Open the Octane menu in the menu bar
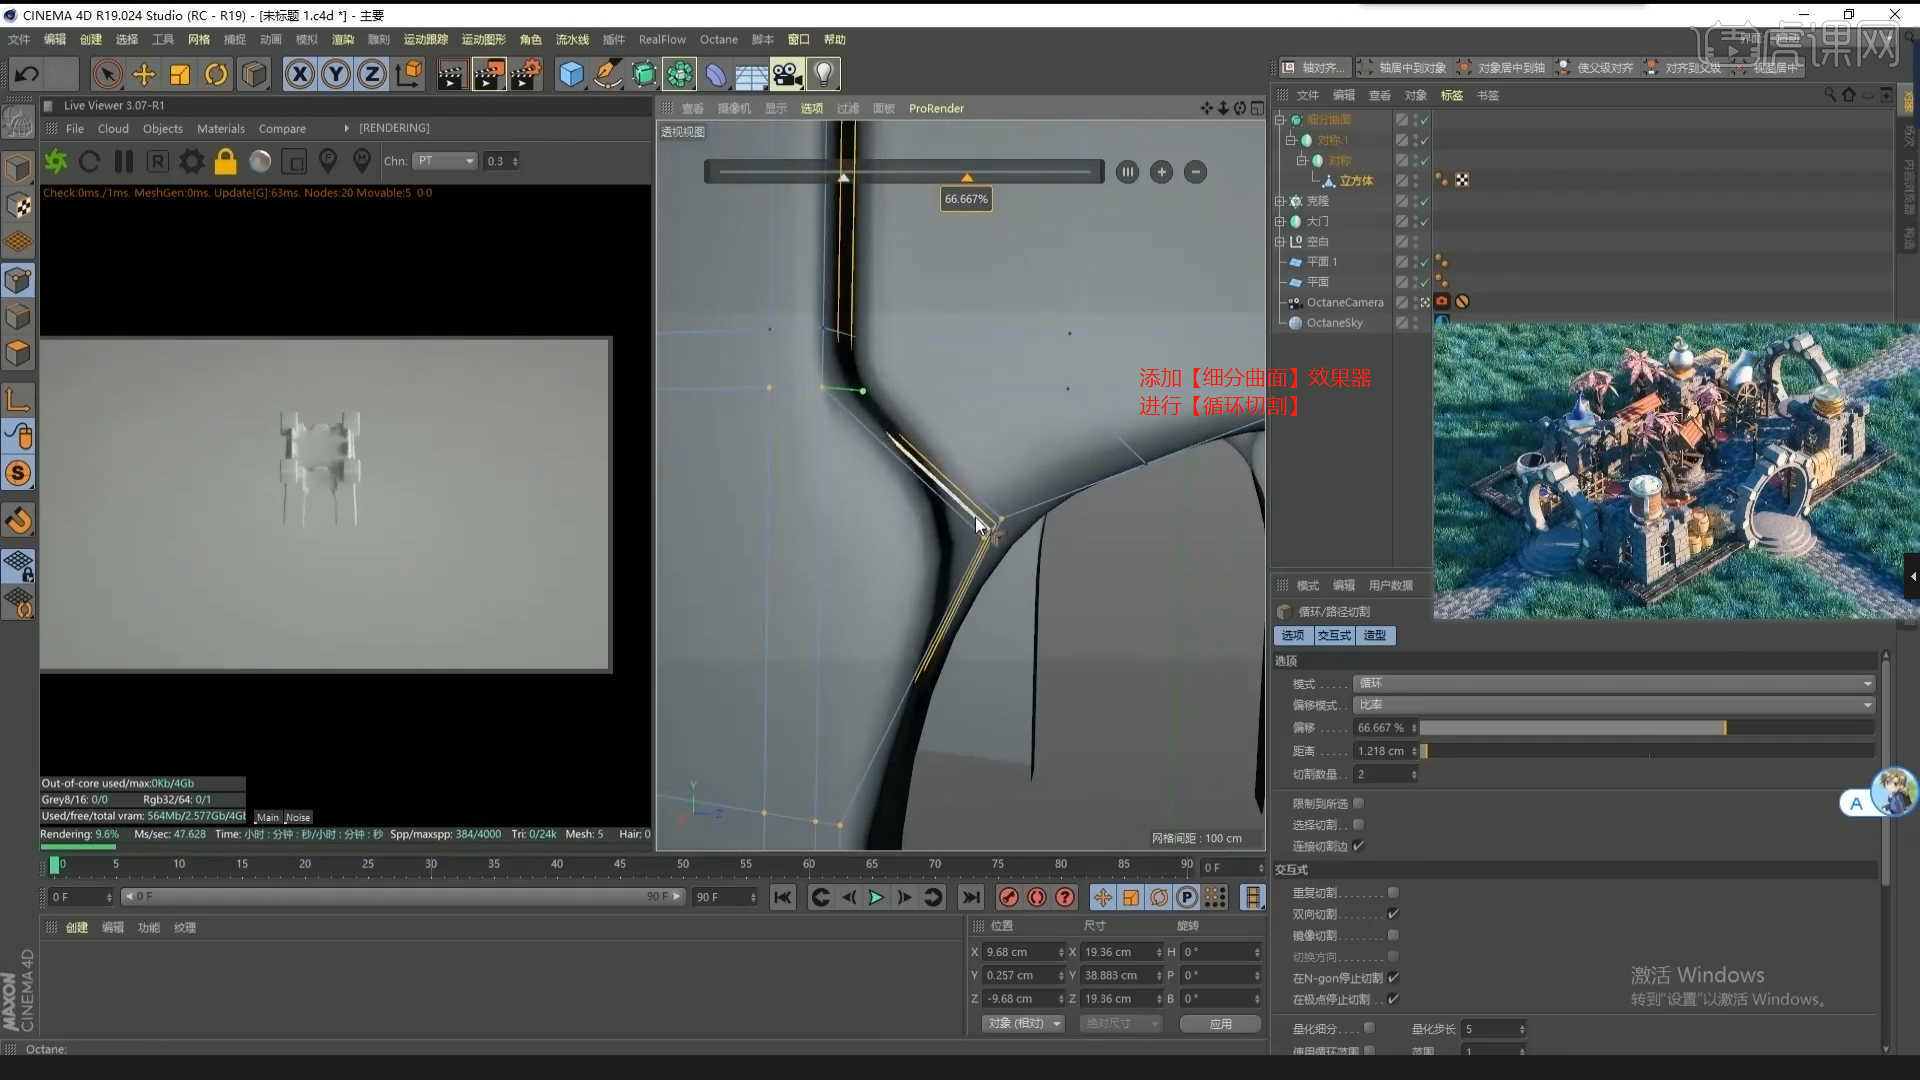The image size is (1920, 1080). 718,39
